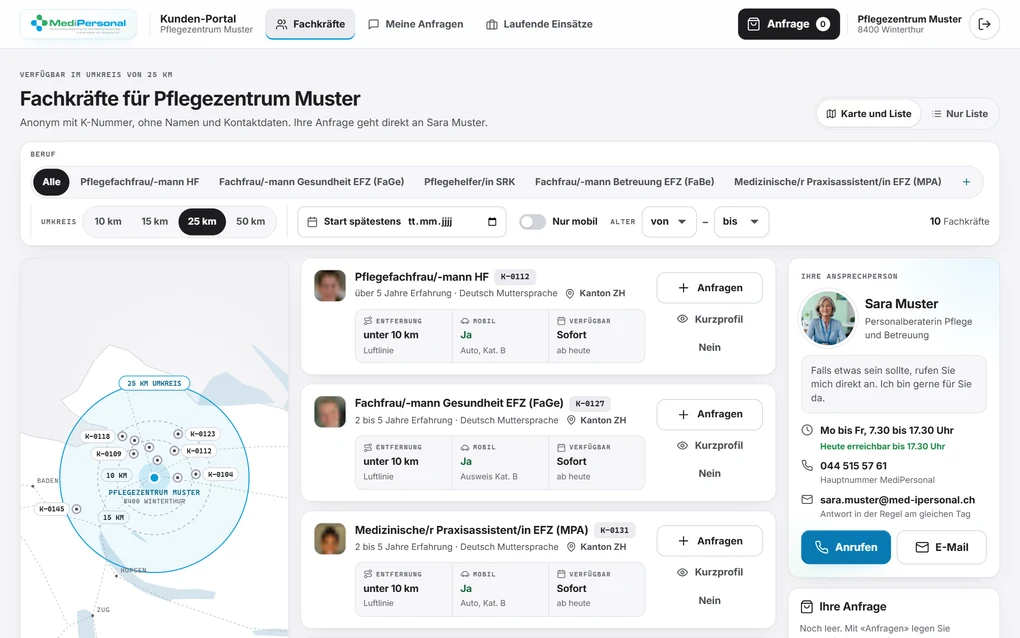Switch to Nur Liste view
The width and height of the screenshot is (1020, 638).
coord(960,114)
